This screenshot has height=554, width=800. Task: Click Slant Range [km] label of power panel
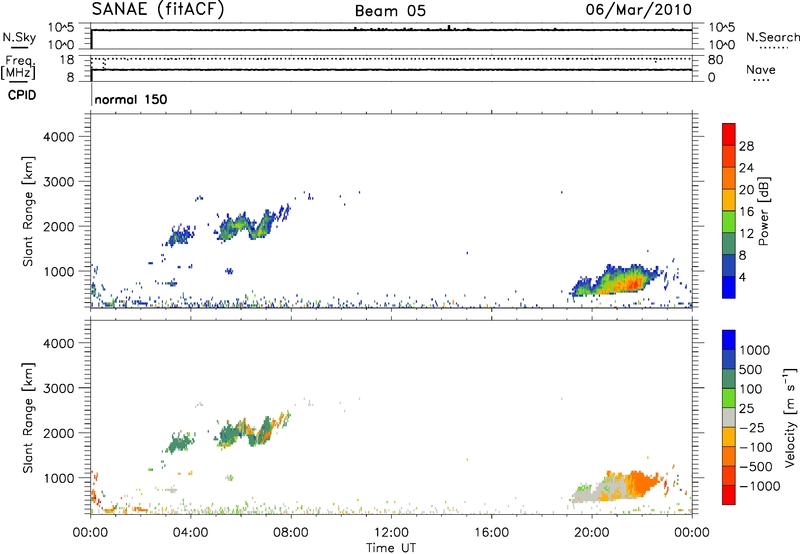coord(28,211)
